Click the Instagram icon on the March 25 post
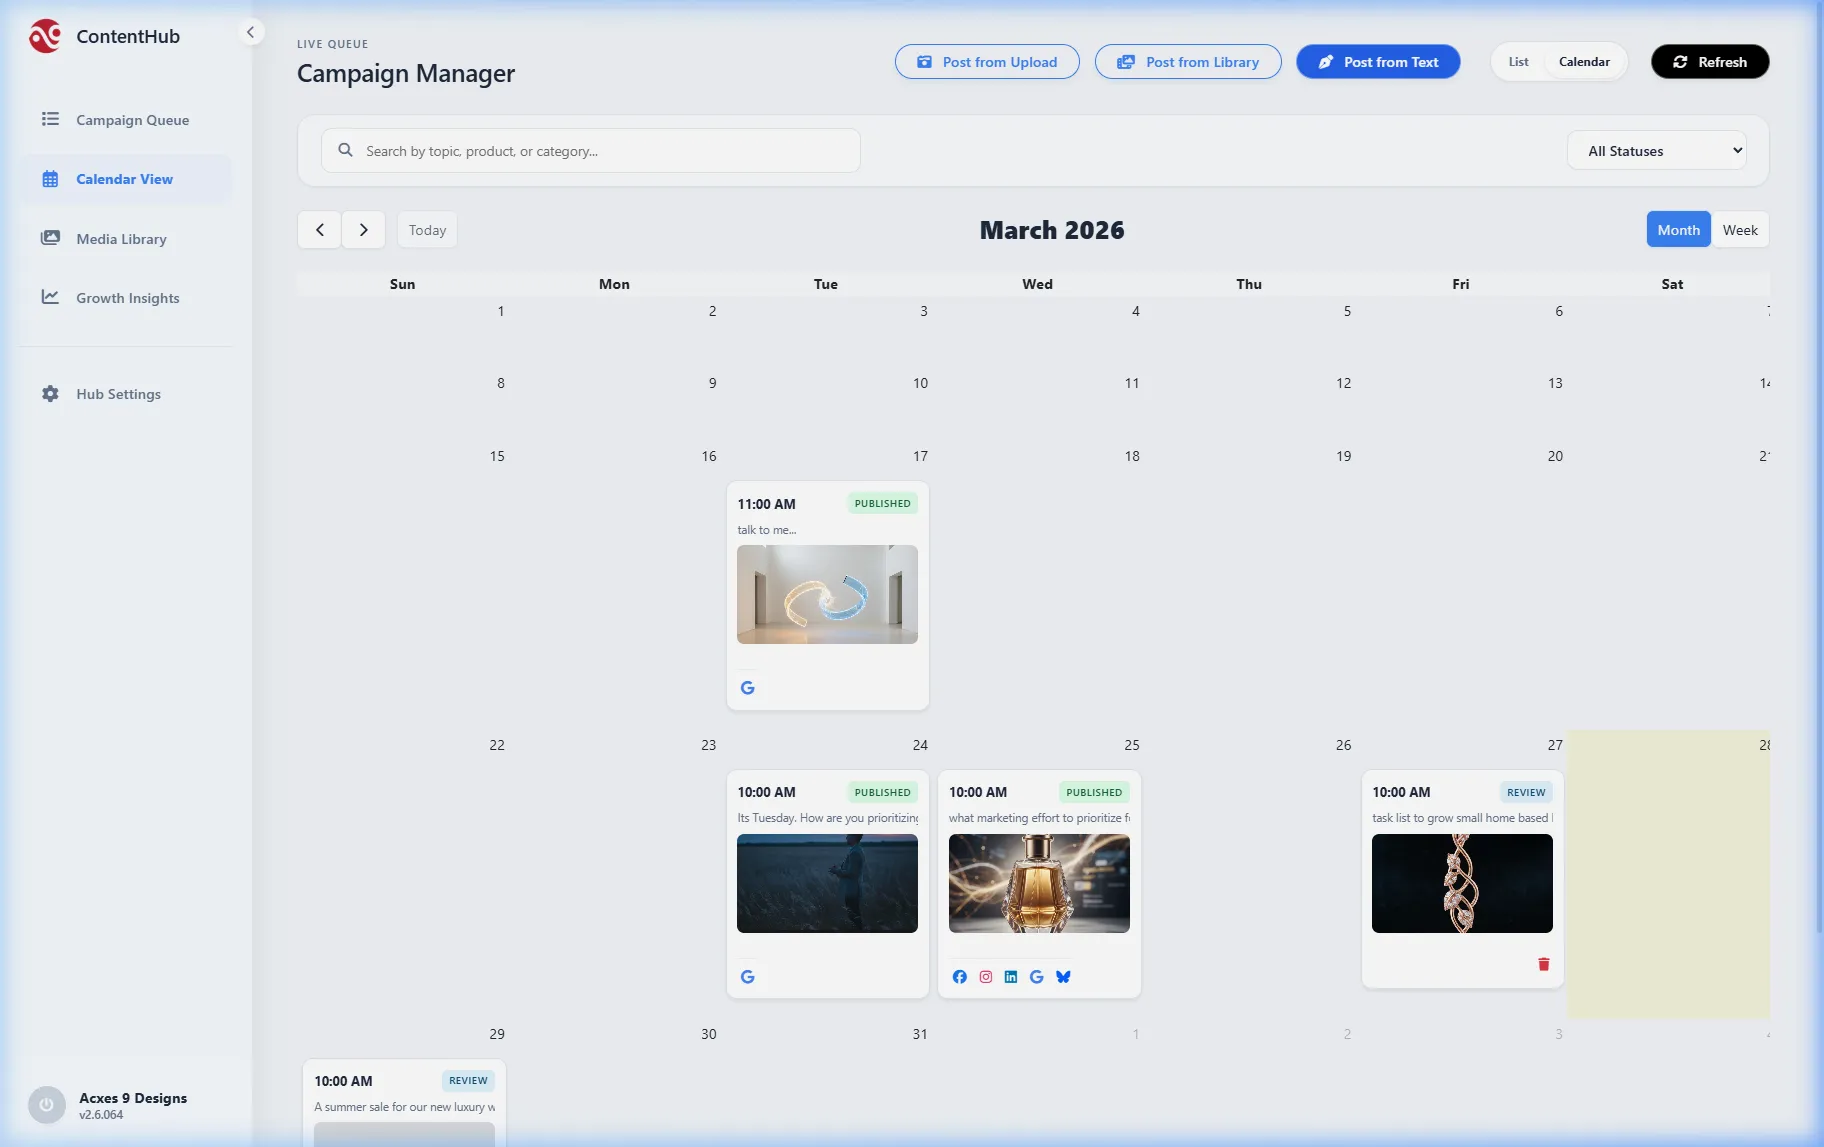The width and height of the screenshot is (1824, 1147). tap(986, 977)
